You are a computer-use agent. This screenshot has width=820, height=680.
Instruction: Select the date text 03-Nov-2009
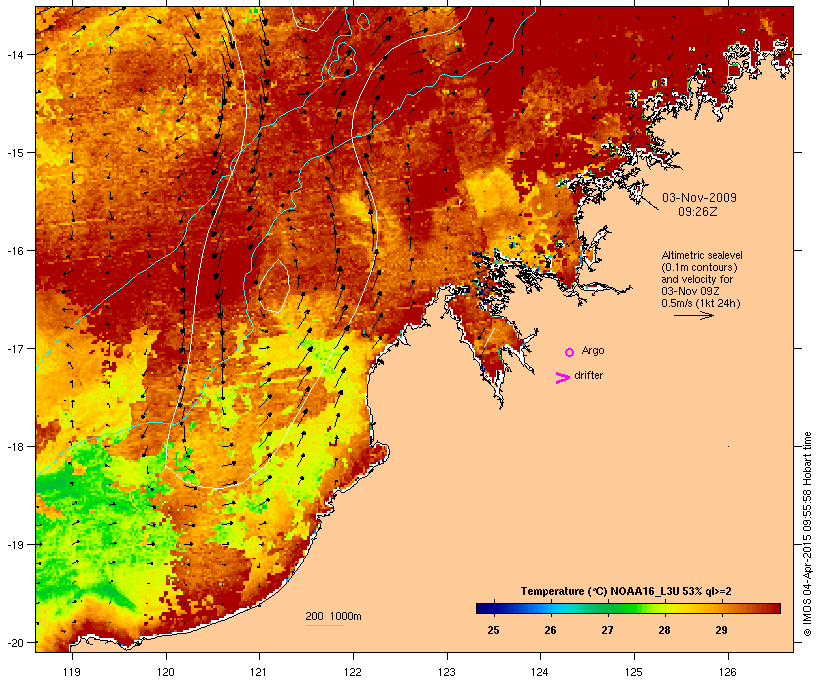click(699, 198)
